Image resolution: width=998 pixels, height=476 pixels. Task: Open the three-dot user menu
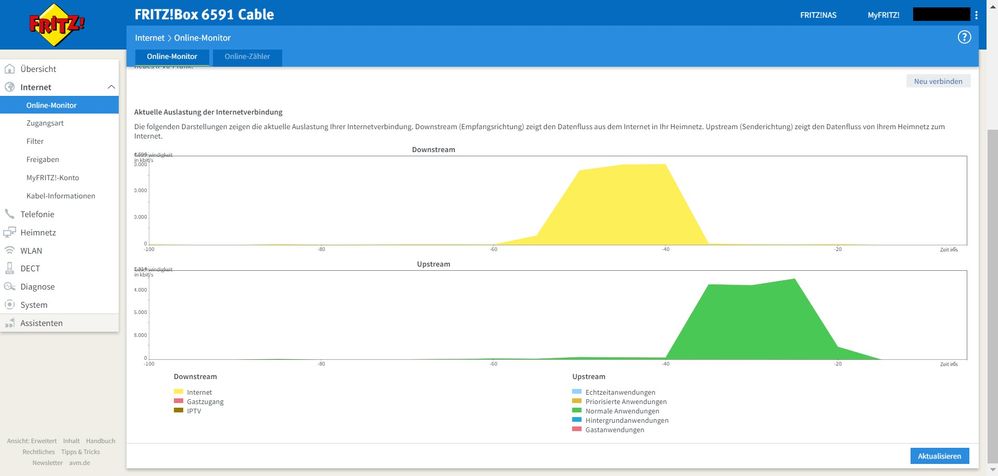[x=976, y=15]
